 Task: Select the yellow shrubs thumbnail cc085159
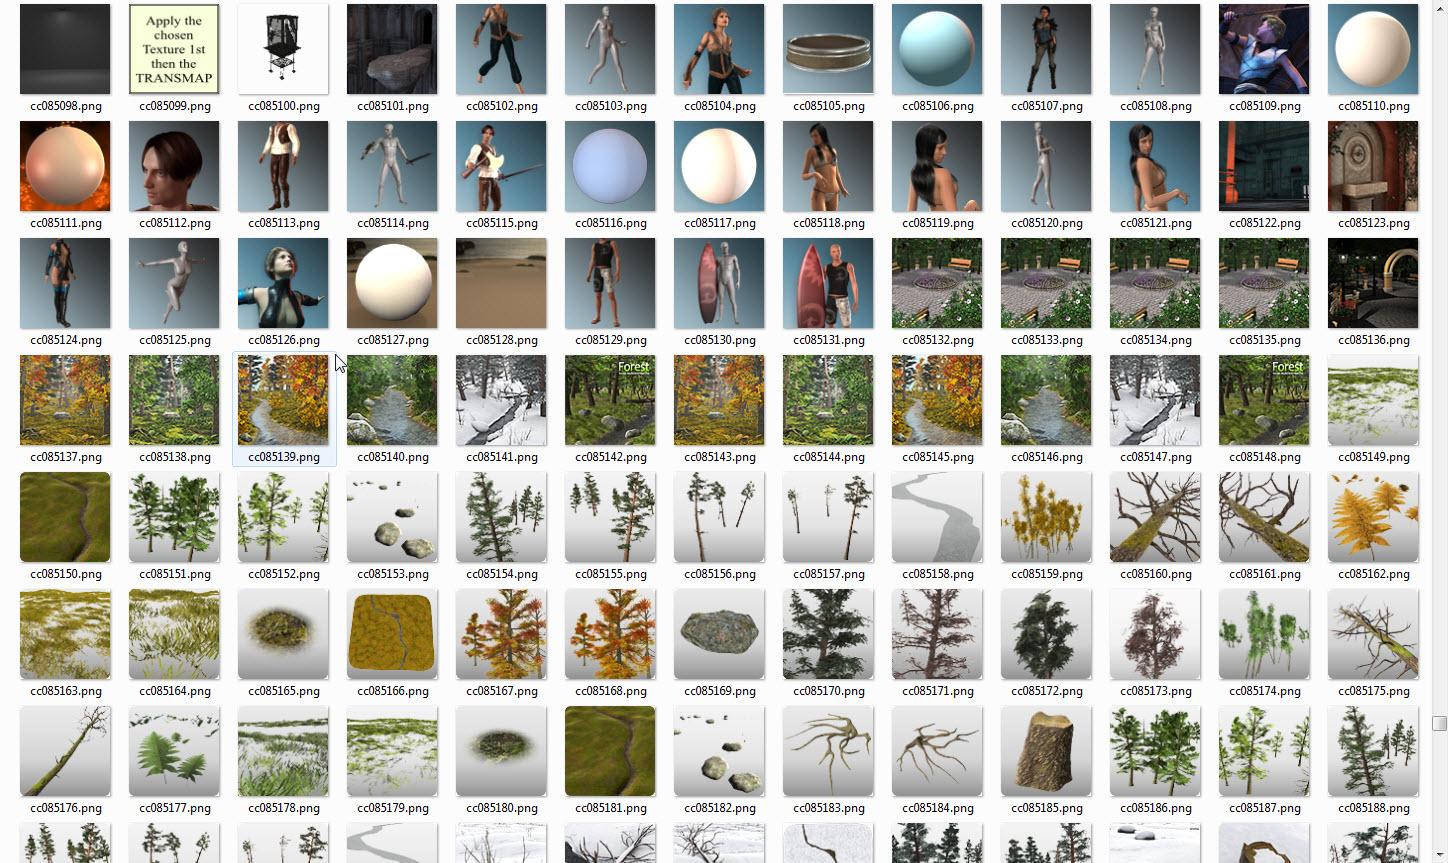pyautogui.click(x=1046, y=517)
